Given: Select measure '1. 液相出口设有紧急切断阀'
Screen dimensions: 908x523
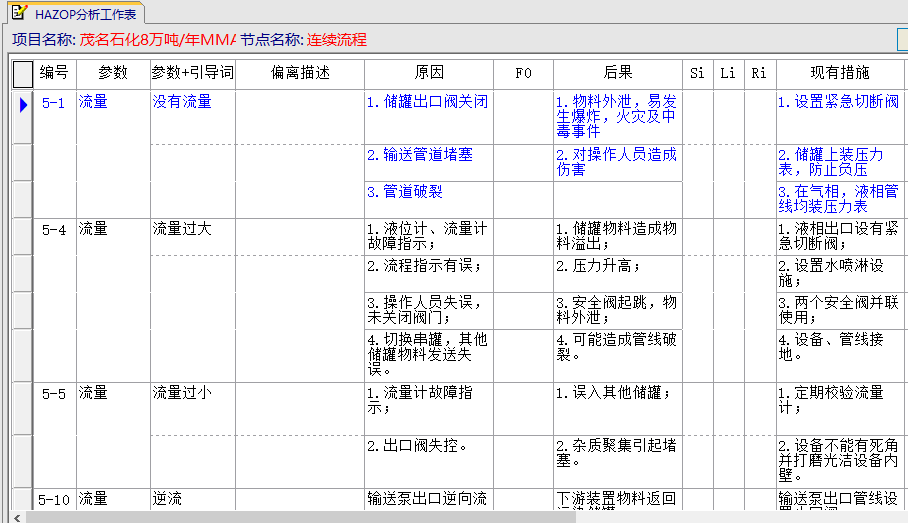Looking at the screenshot, I should 839,236.
